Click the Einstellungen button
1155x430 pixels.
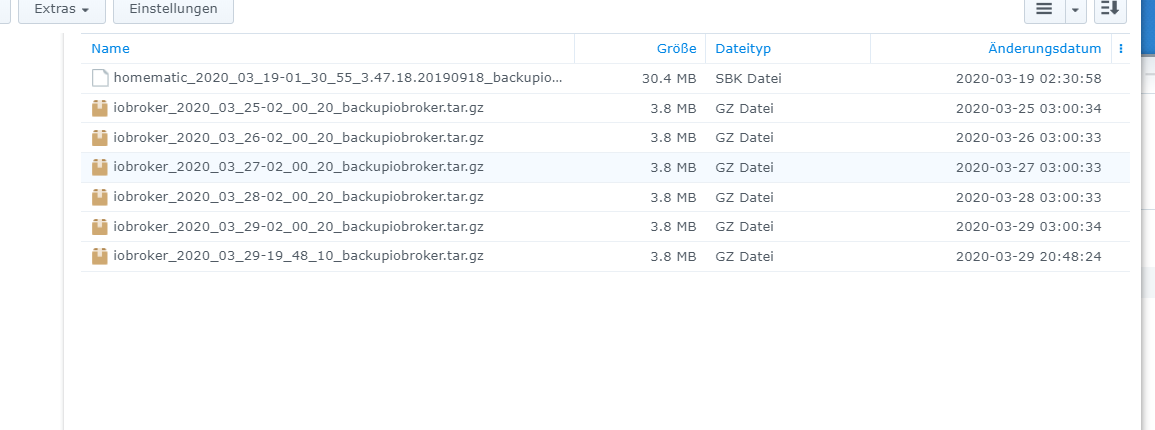tap(173, 9)
